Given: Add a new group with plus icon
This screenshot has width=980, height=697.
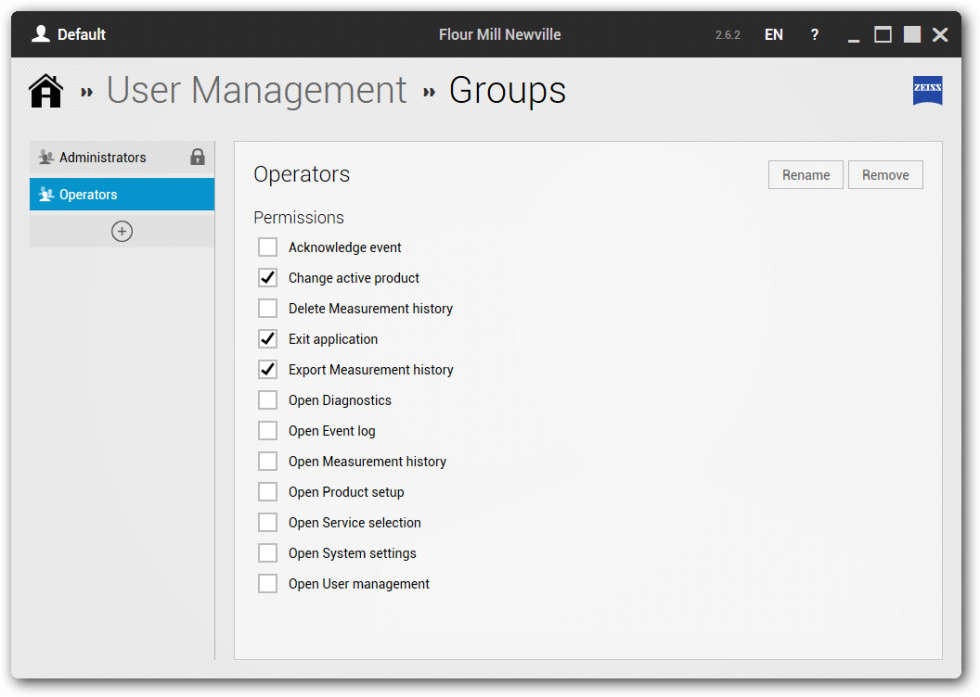Looking at the screenshot, I should point(122,231).
